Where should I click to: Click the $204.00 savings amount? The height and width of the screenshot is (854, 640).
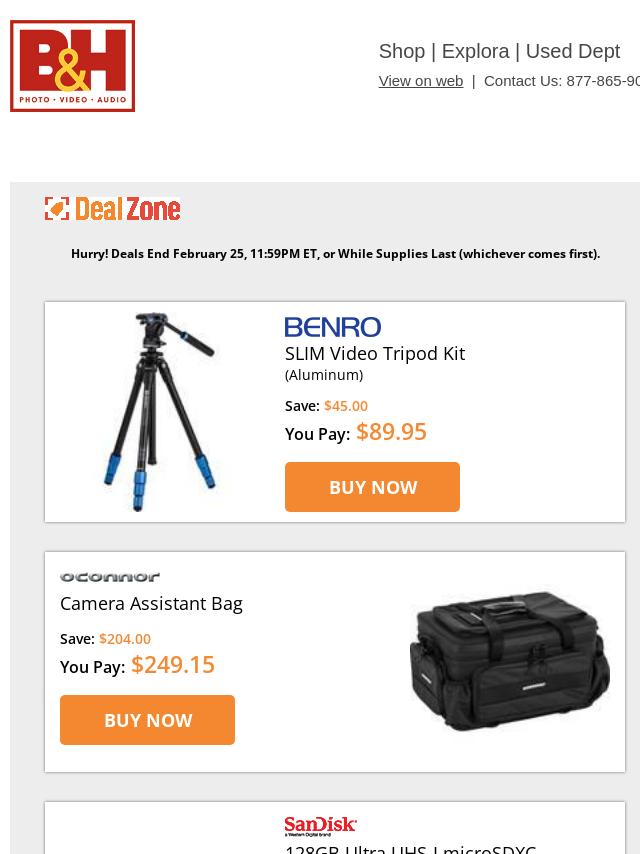[x=125, y=639]
